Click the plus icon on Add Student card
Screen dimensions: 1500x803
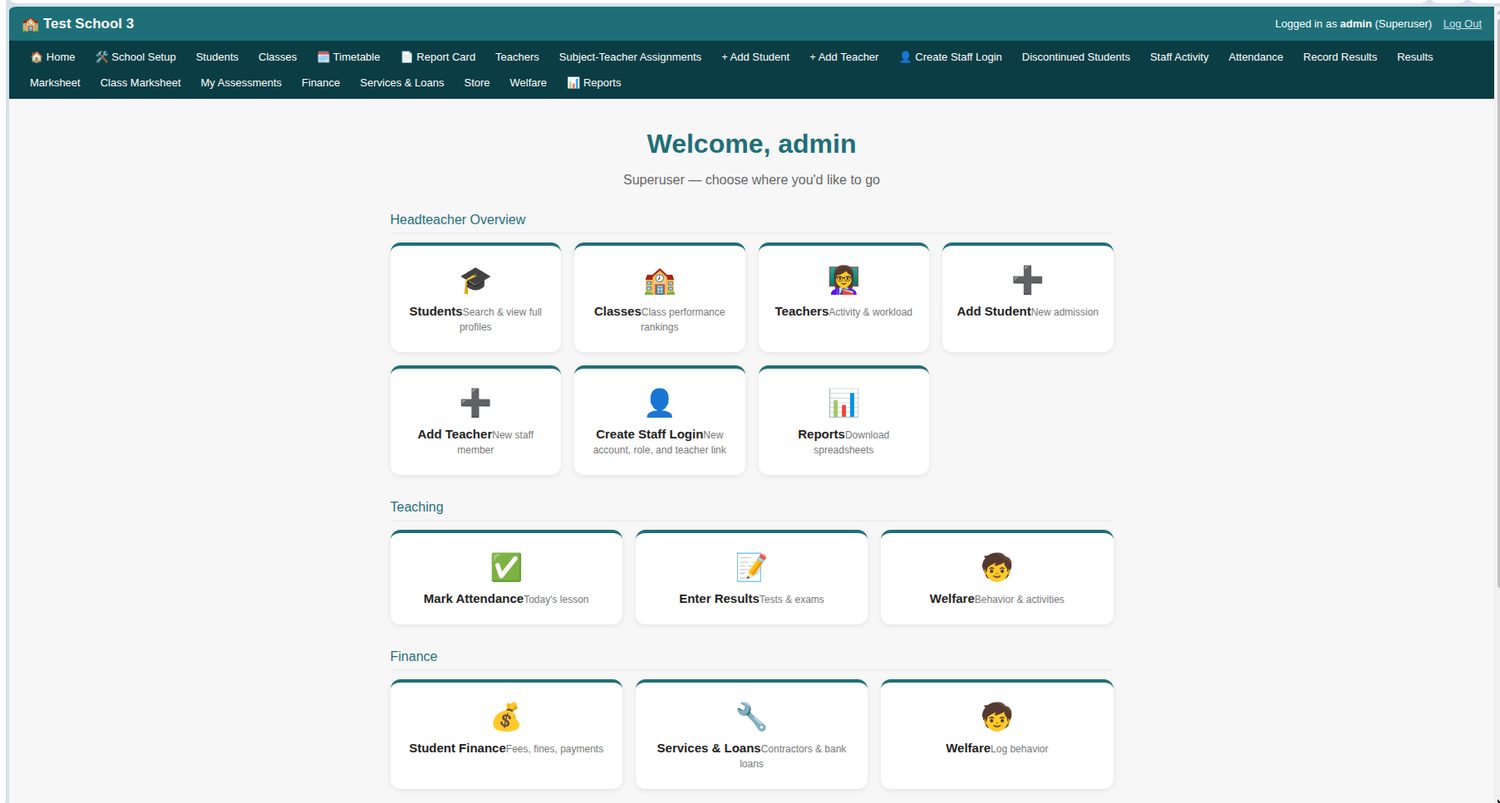pos(1028,281)
